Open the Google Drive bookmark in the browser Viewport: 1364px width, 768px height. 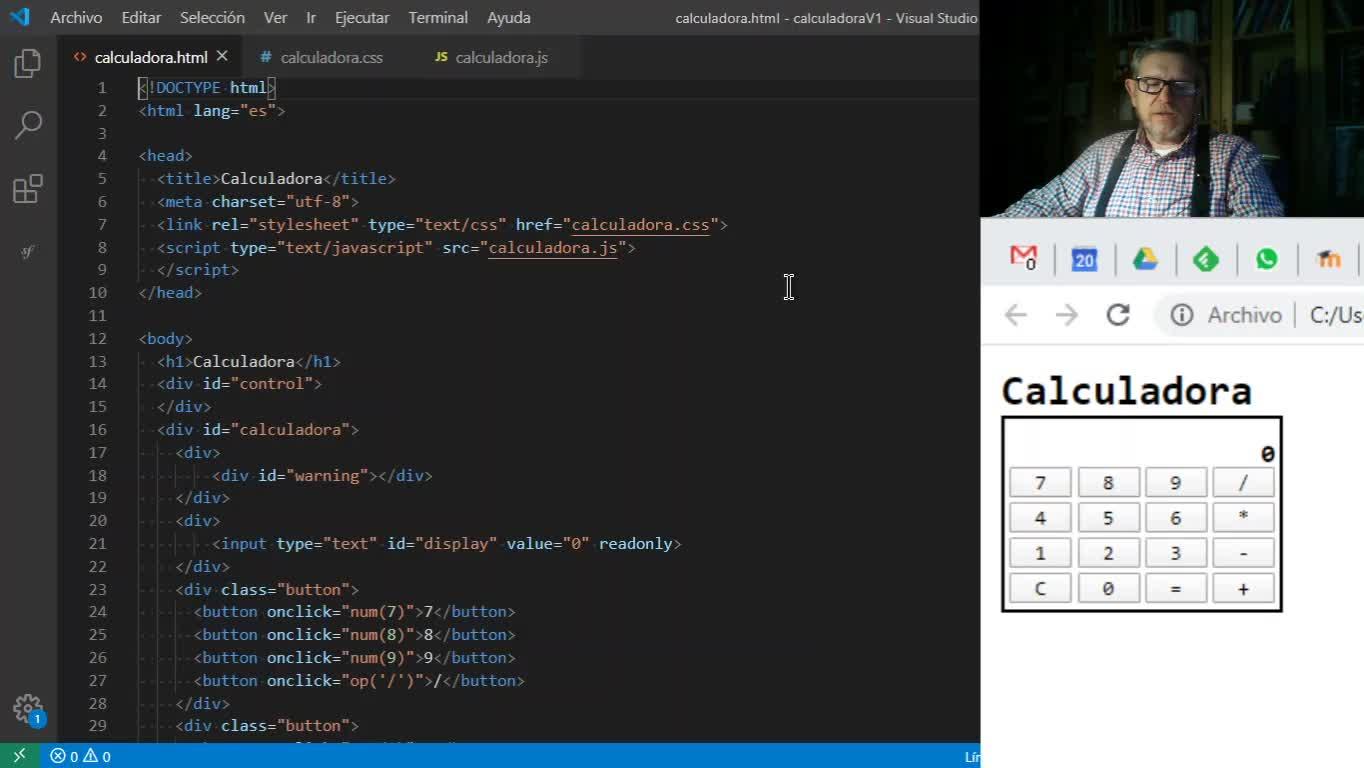[x=1145, y=259]
